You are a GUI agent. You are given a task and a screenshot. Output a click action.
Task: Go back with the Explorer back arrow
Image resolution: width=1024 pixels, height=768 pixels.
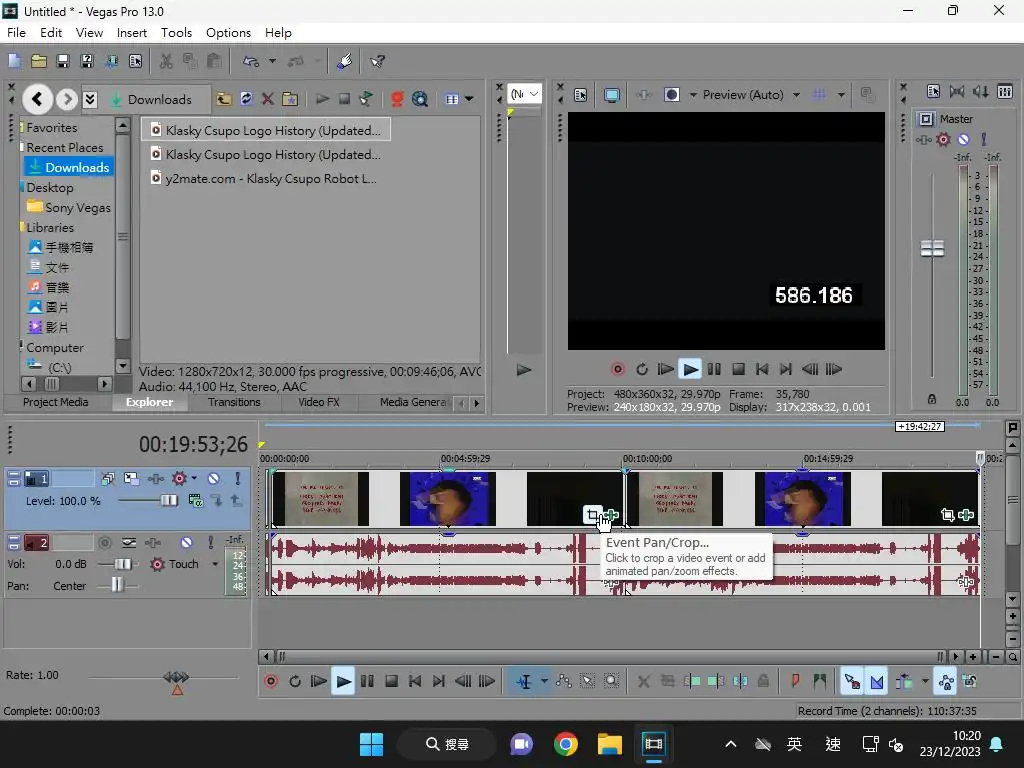[x=37, y=99]
